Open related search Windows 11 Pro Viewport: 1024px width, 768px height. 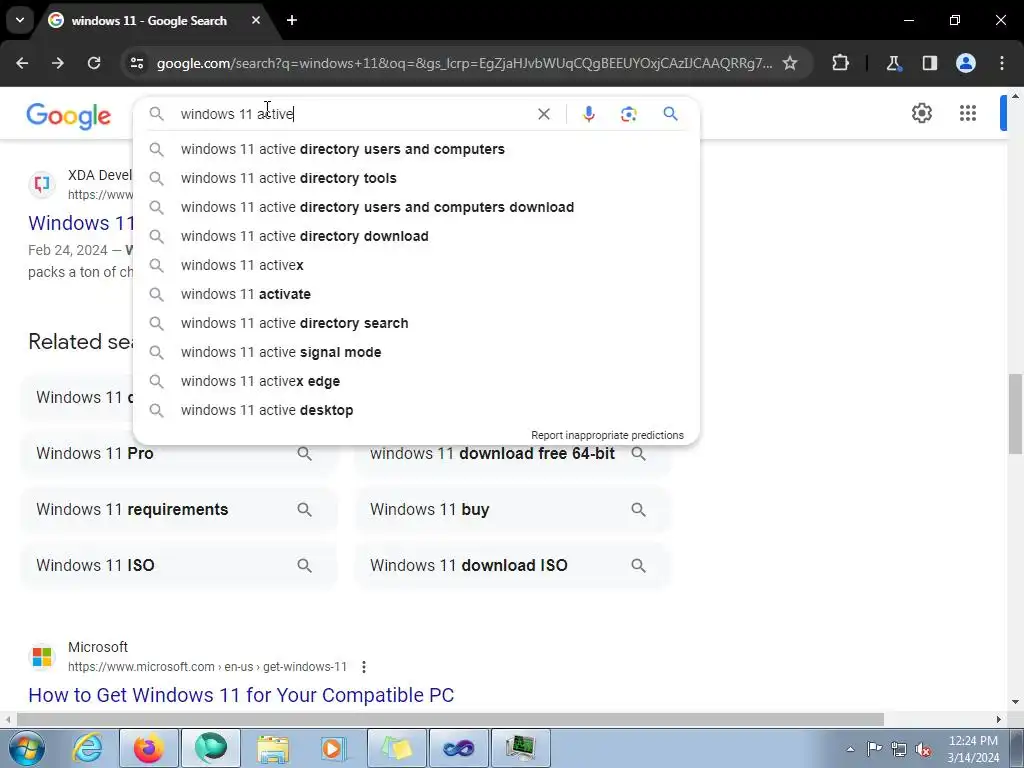pyautogui.click(x=178, y=453)
